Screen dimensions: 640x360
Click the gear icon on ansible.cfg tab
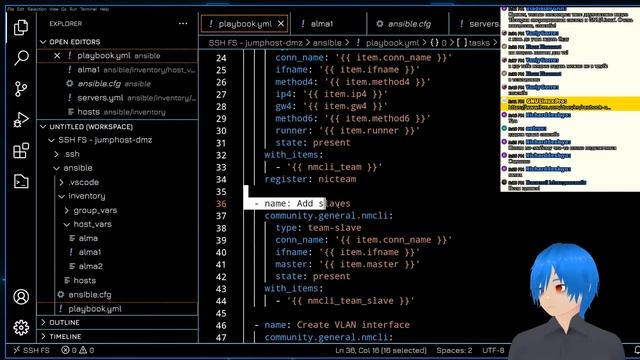tap(380, 24)
